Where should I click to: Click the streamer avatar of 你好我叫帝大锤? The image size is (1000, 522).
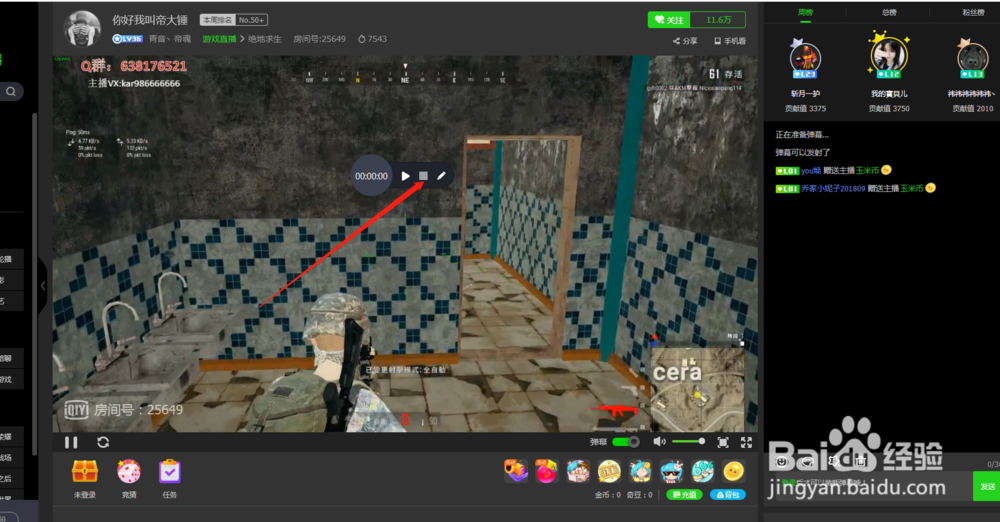82,29
